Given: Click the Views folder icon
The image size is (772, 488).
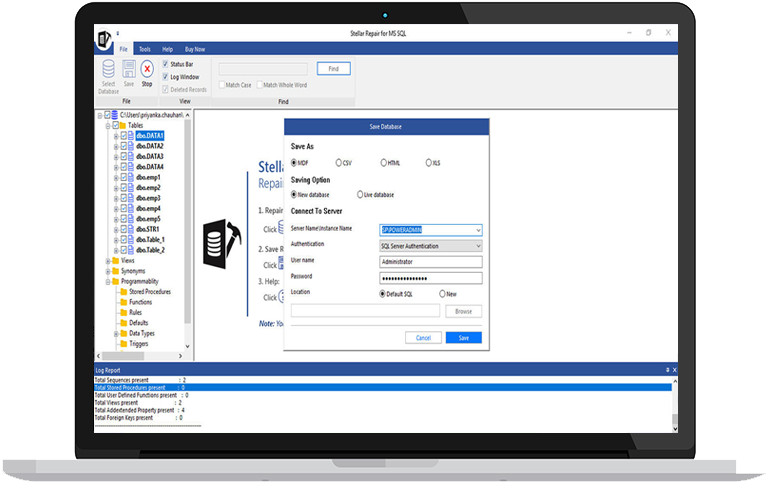Looking at the screenshot, I should coord(116,260).
